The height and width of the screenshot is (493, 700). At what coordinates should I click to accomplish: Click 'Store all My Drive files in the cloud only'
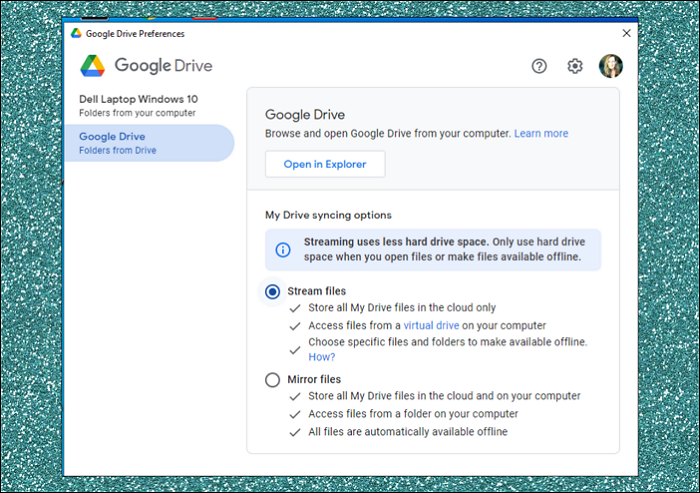coord(402,308)
